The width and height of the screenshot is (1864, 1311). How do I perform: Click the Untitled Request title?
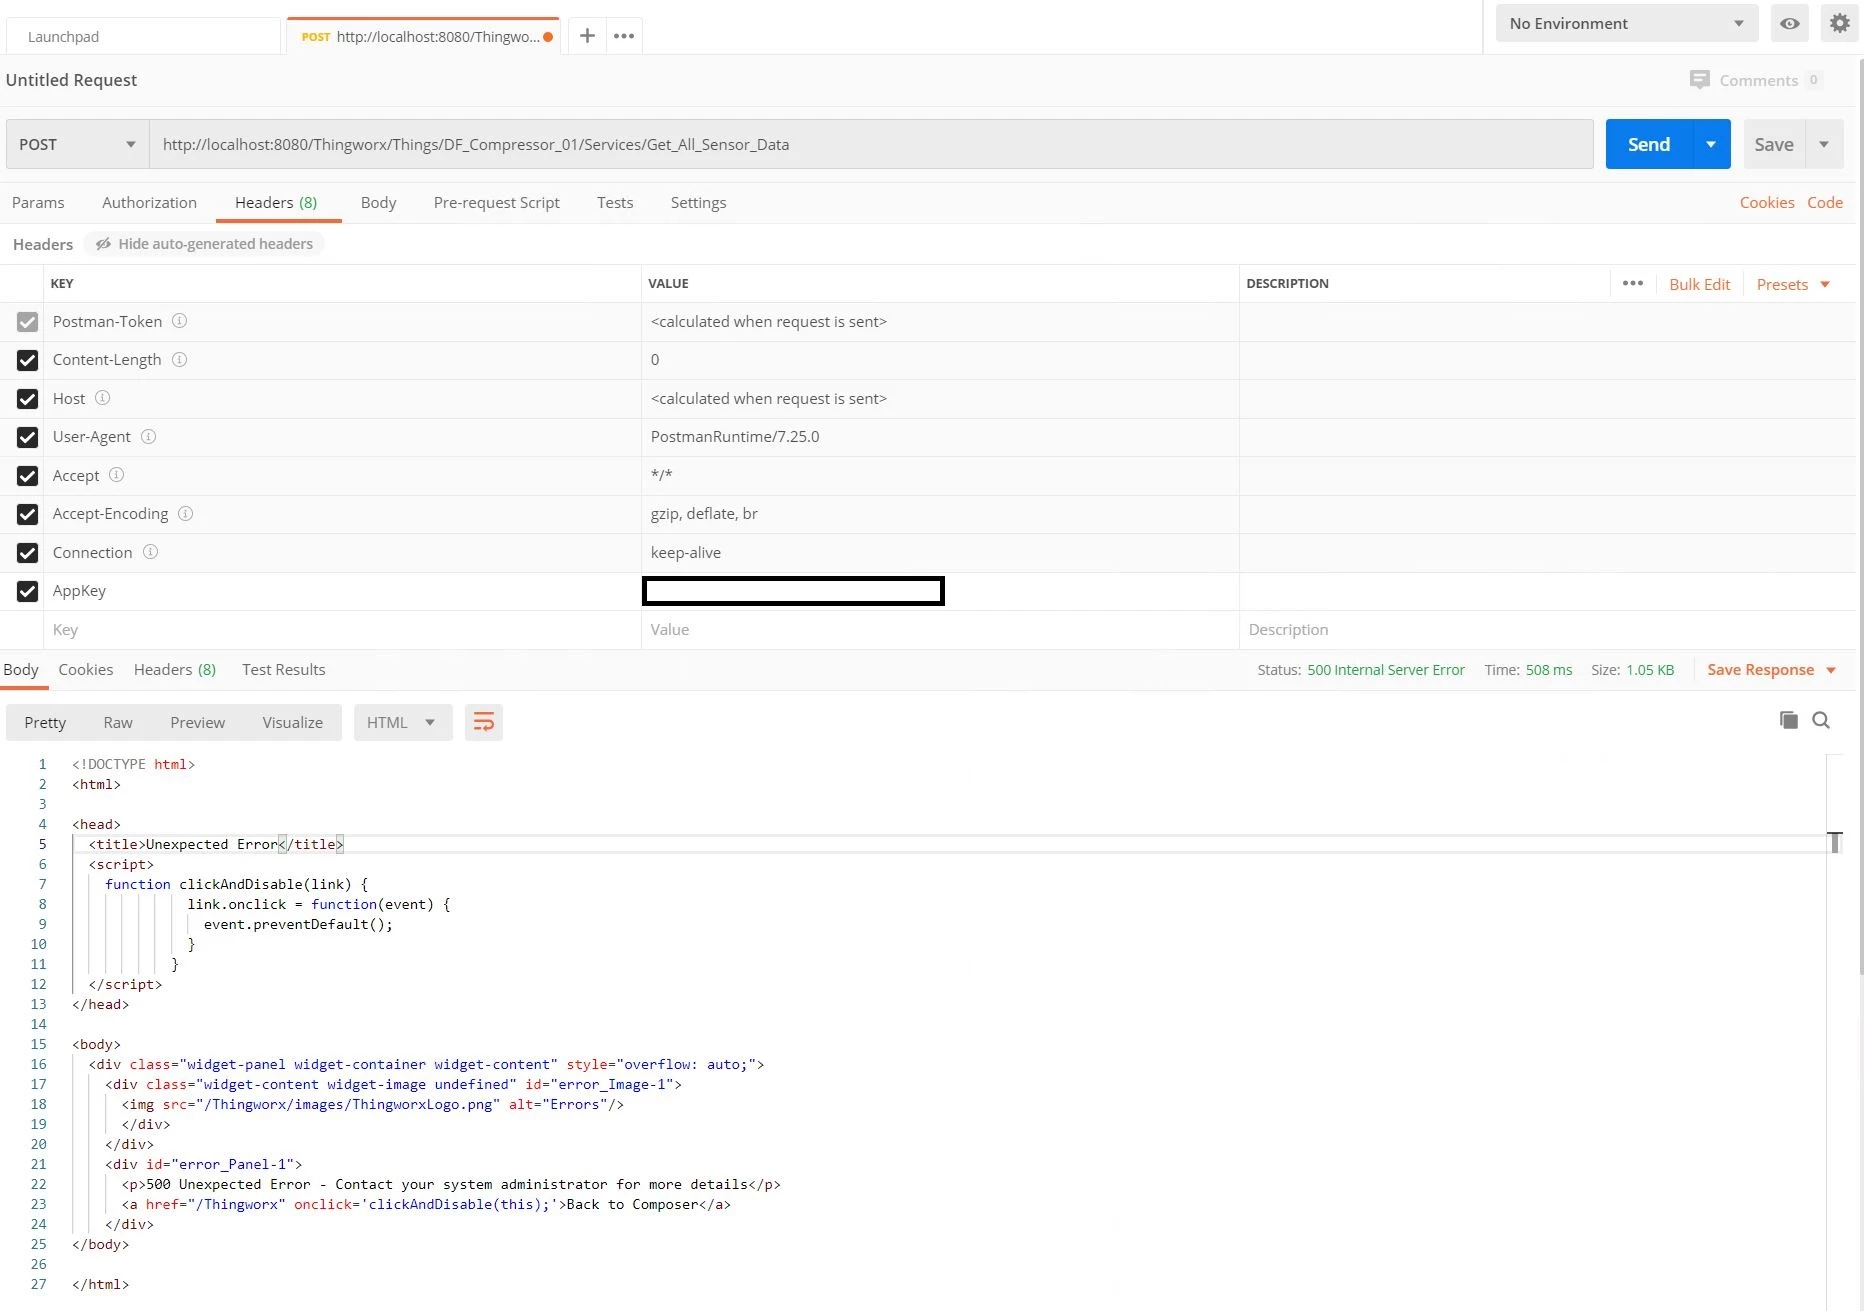[71, 80]
